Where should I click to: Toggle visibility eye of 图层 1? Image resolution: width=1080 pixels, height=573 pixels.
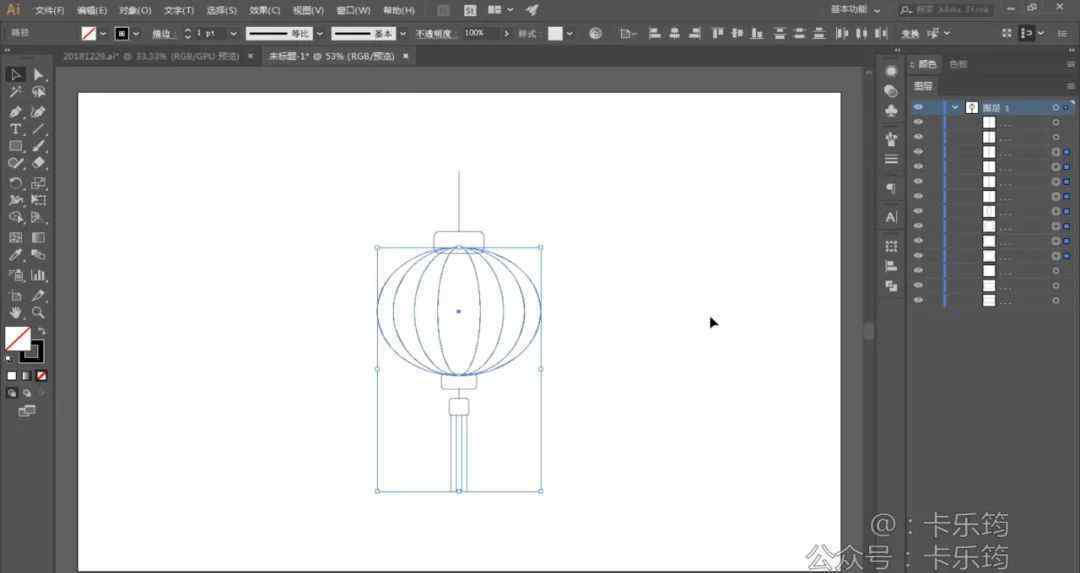click(x=918, y=107)
